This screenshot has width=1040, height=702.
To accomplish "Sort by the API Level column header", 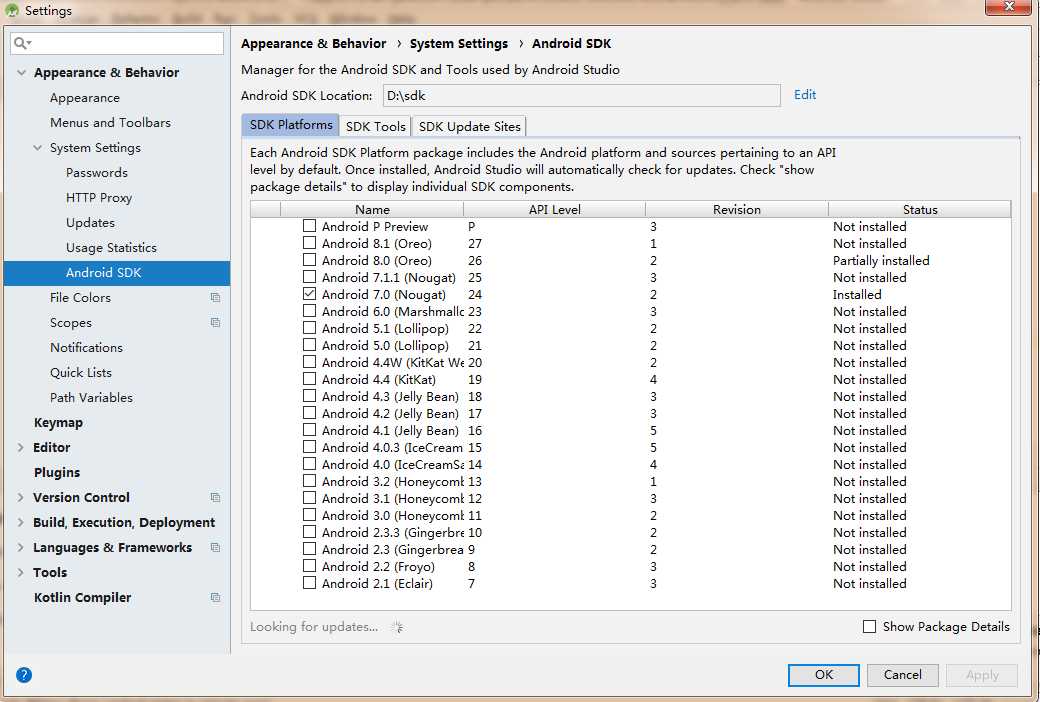I will [x=554, y=209].
